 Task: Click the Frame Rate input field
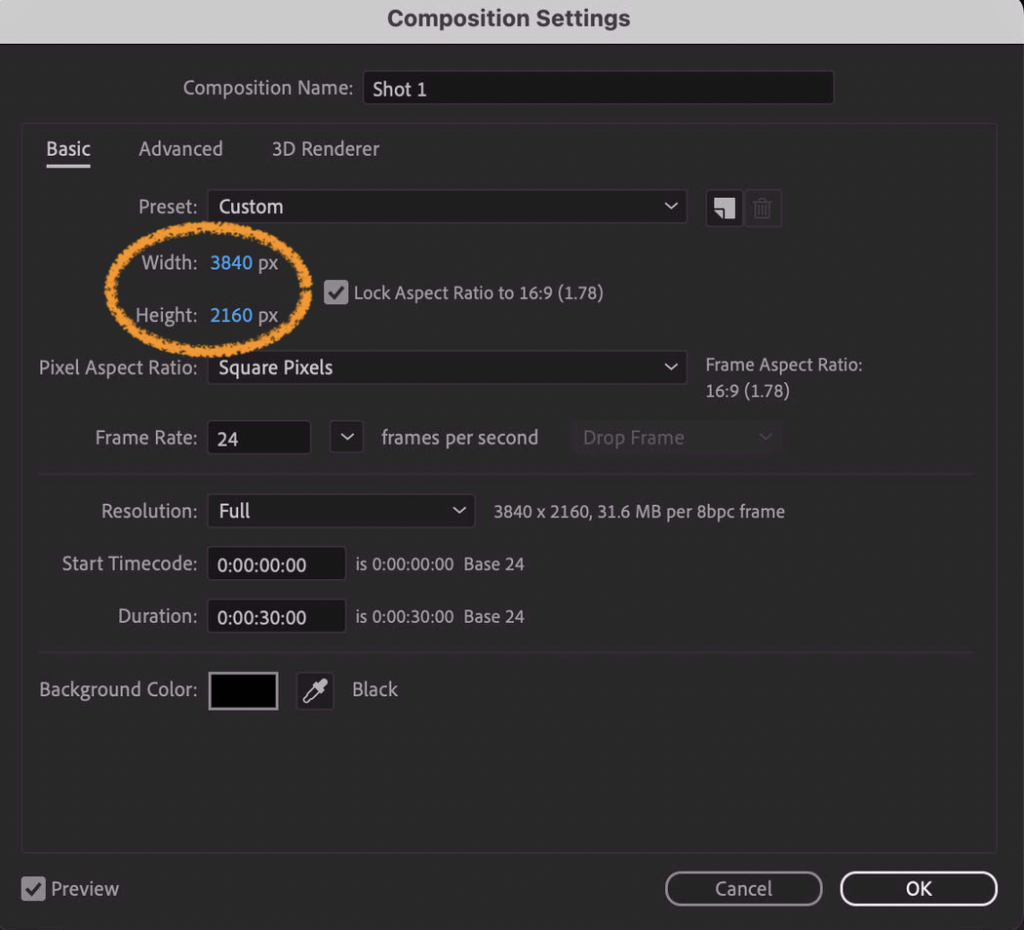click(259, 438)
